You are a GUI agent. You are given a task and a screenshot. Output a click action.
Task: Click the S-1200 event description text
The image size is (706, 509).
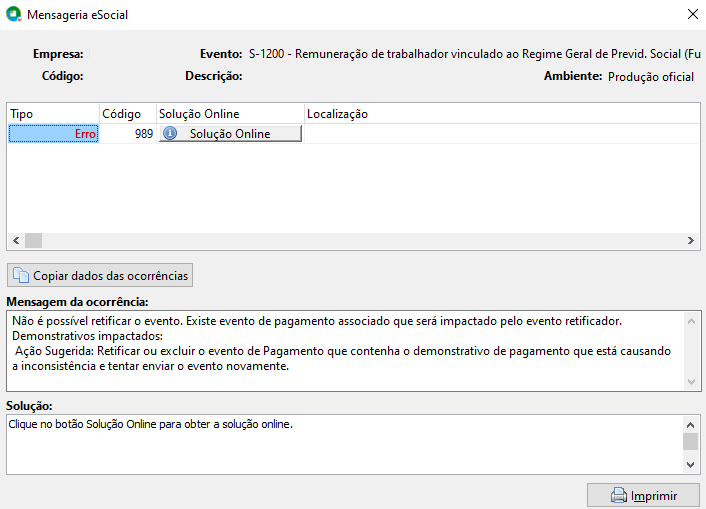(x=475, y=54)
